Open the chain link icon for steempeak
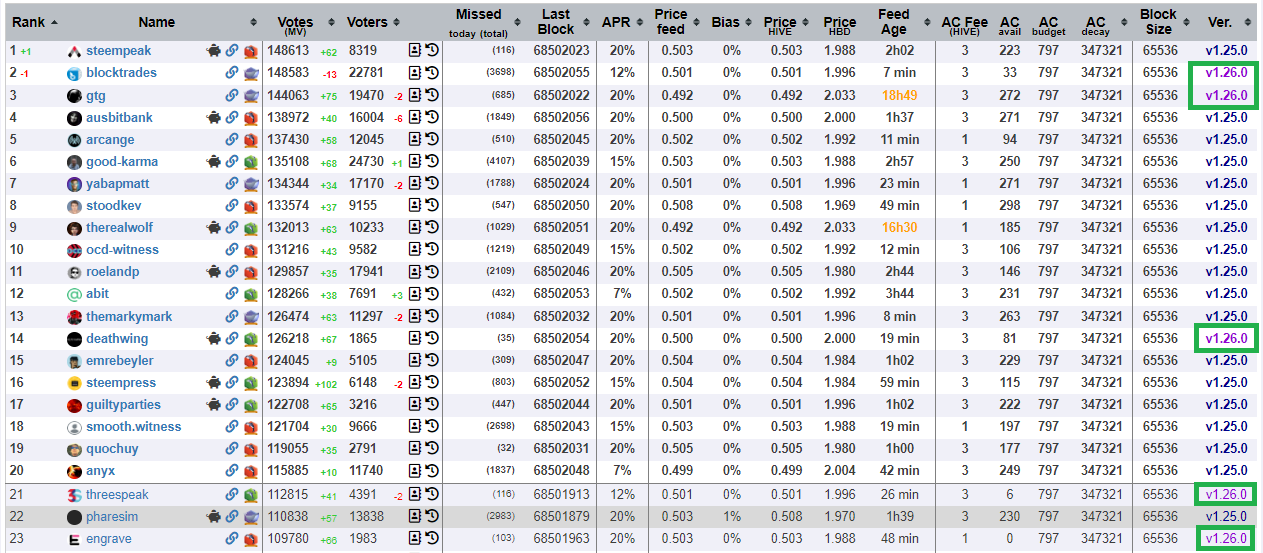 point(232,51)
